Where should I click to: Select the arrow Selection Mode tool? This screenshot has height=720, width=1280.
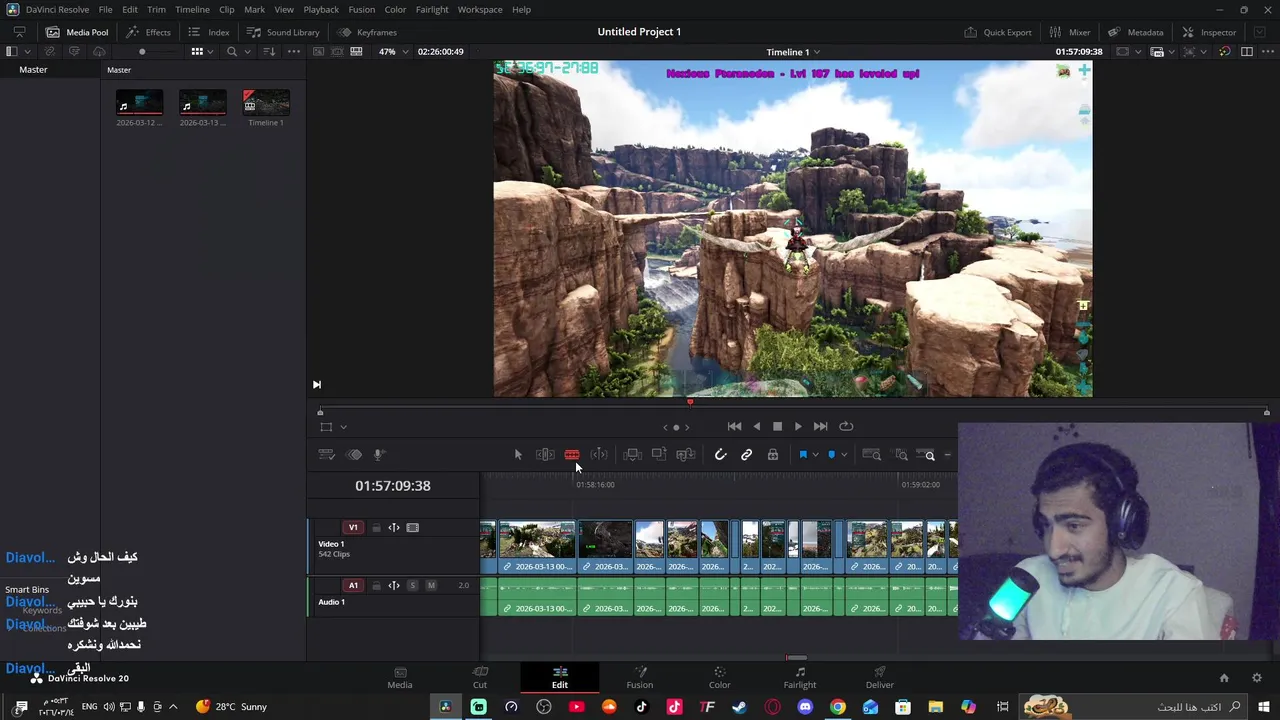click(518, 455)
